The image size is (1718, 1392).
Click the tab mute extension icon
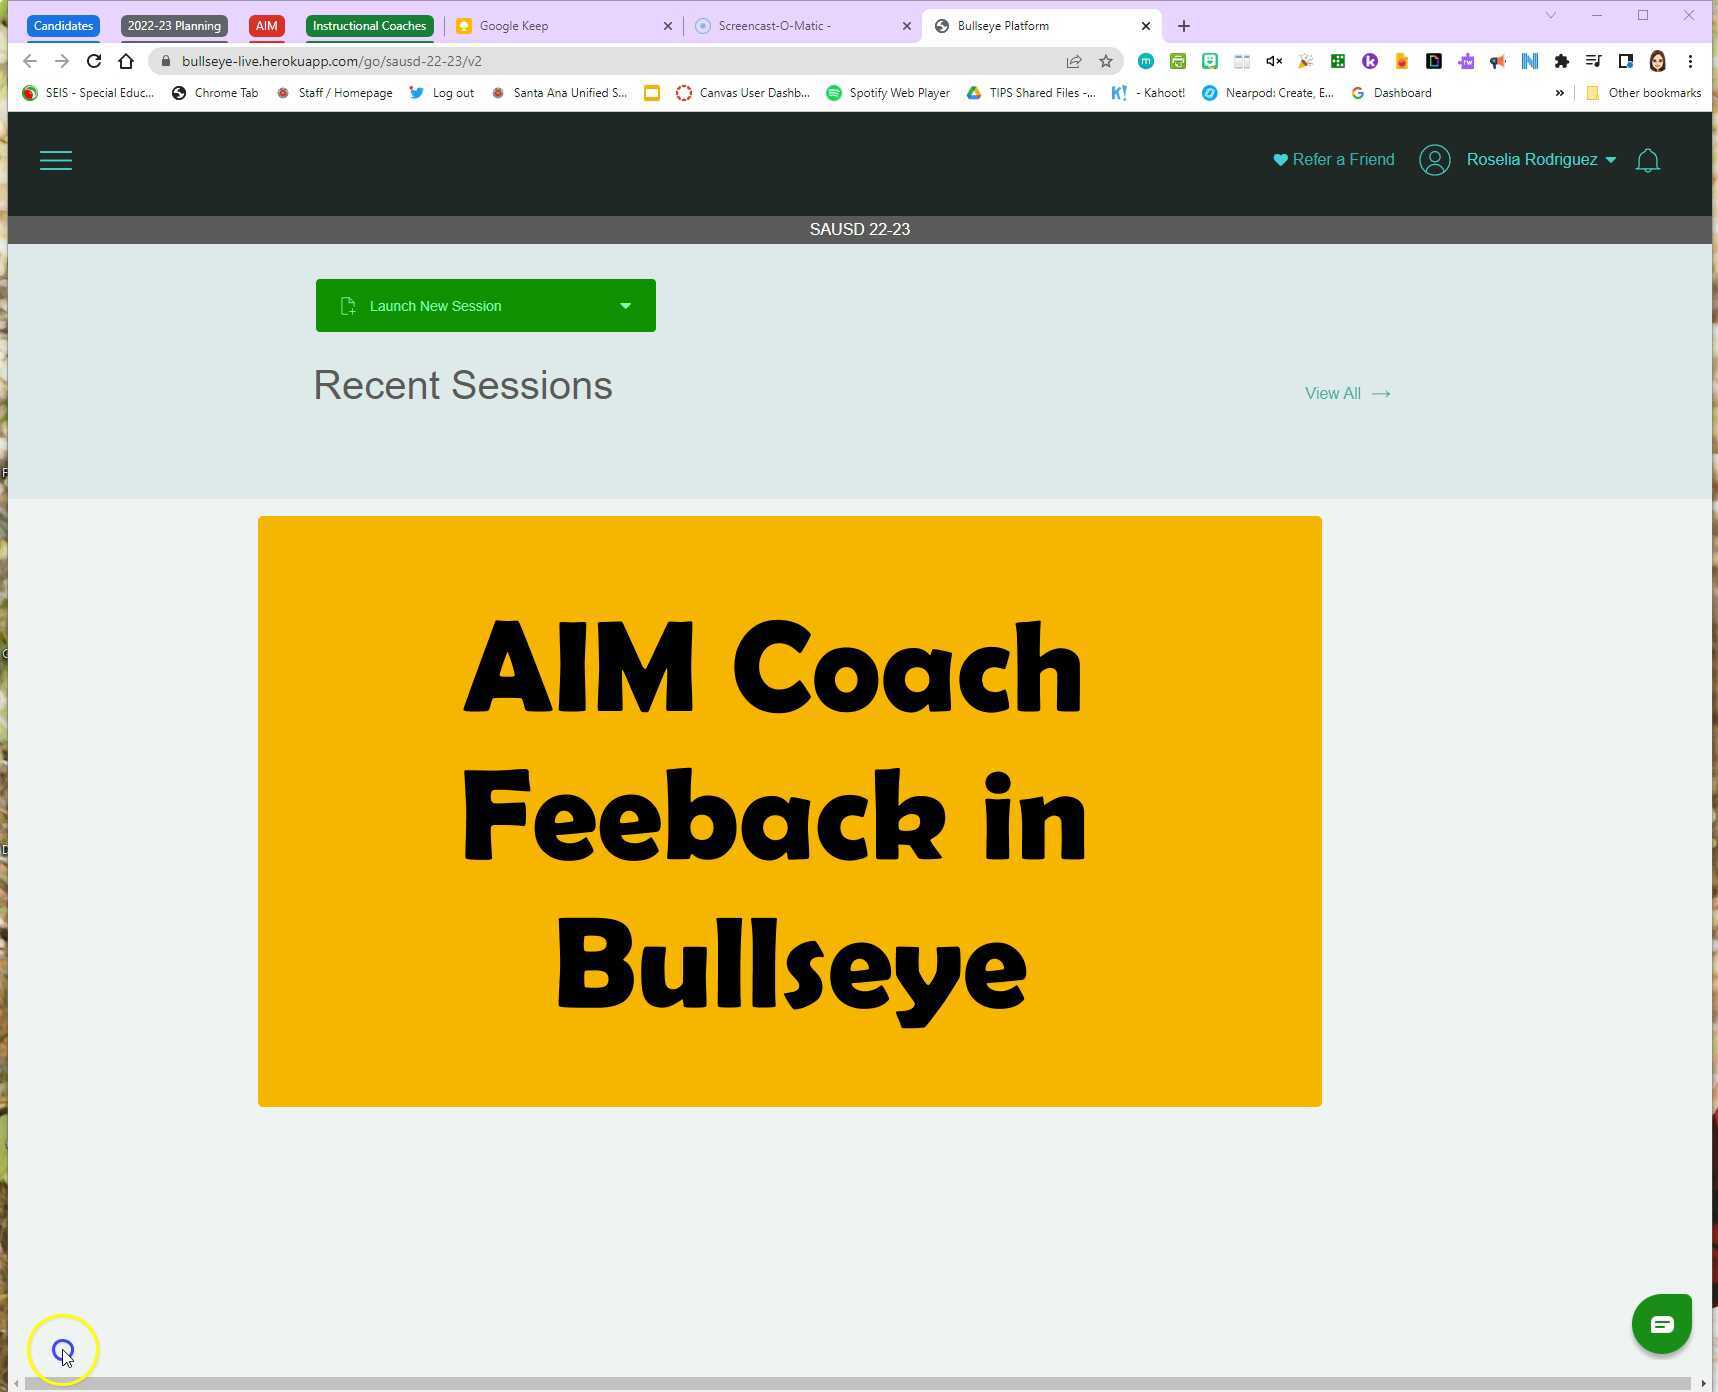(x=1273, y=61)
